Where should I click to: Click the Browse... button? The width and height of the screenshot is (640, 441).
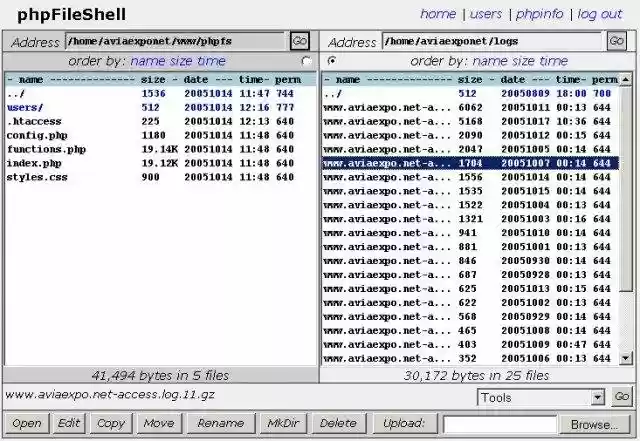tap(594, 425)
